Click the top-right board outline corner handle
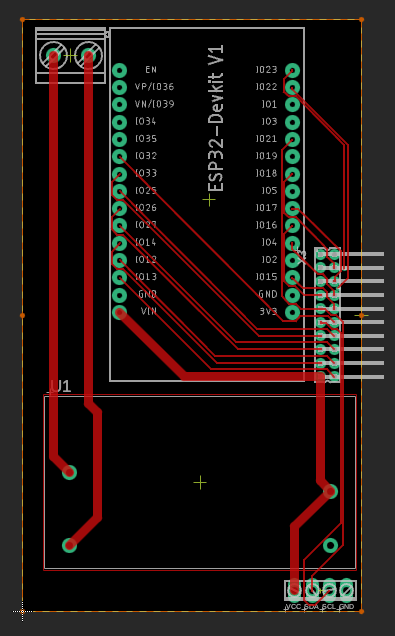 [361, 19]
